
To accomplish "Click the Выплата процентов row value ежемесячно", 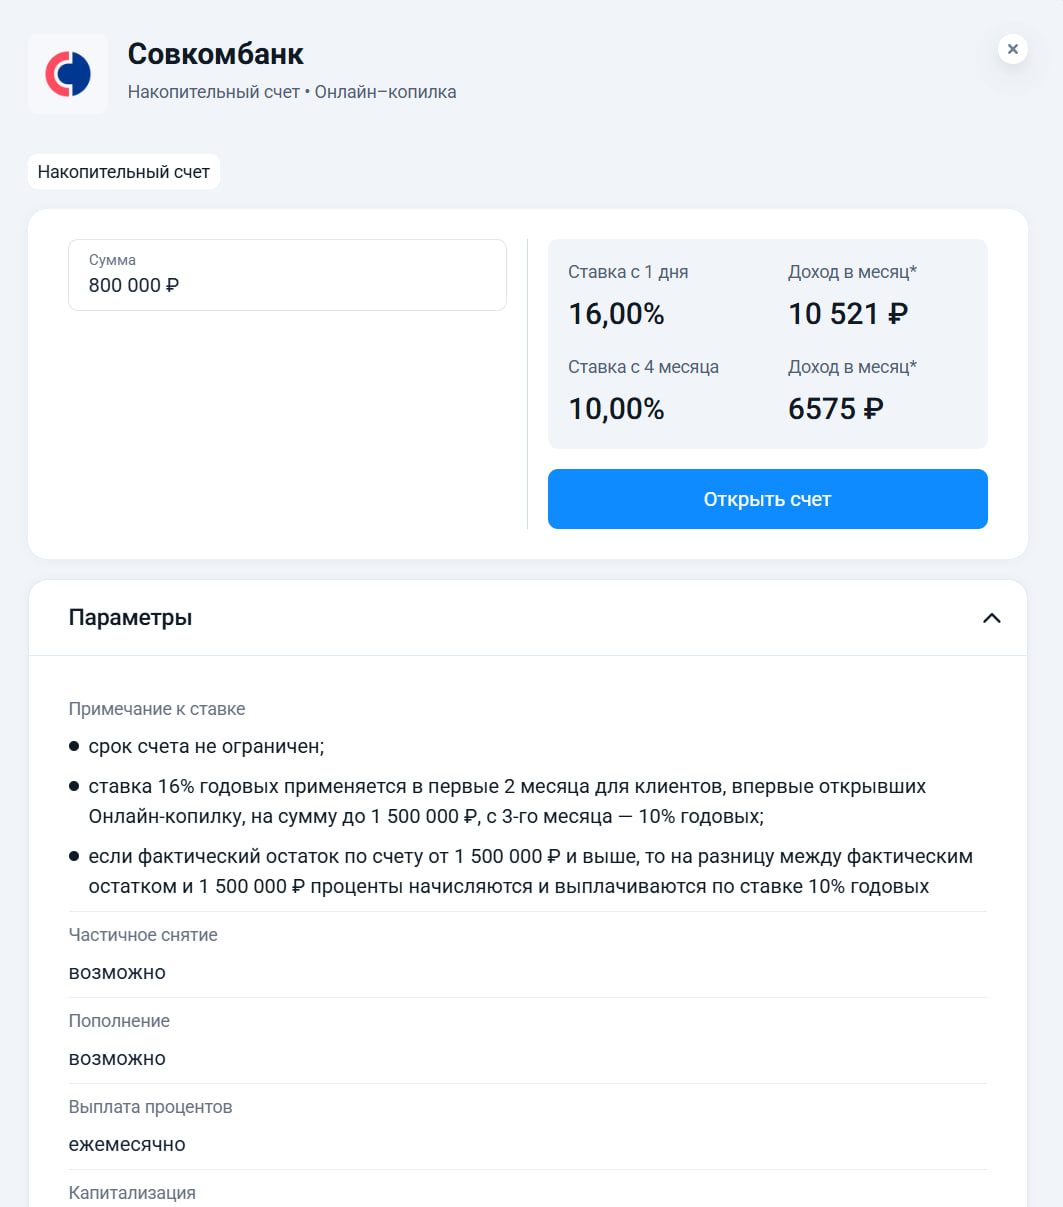I will pos(126,1144).
